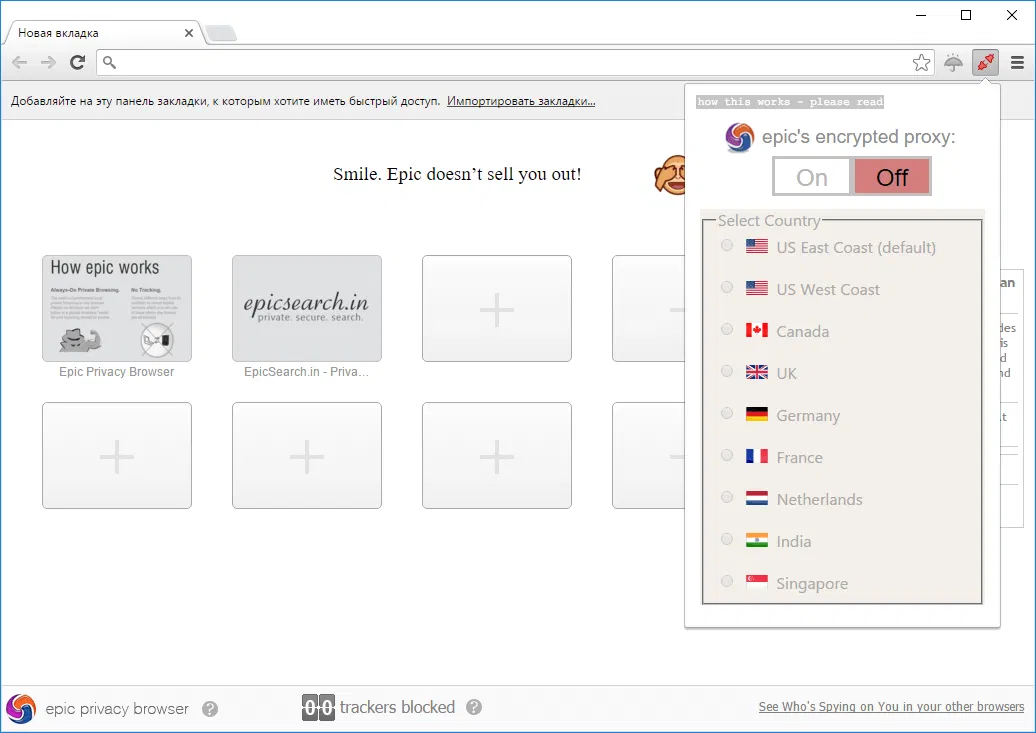1036x733 pixels.
Task: Open 'how this works - please read' link
Action: click(790, 102)
